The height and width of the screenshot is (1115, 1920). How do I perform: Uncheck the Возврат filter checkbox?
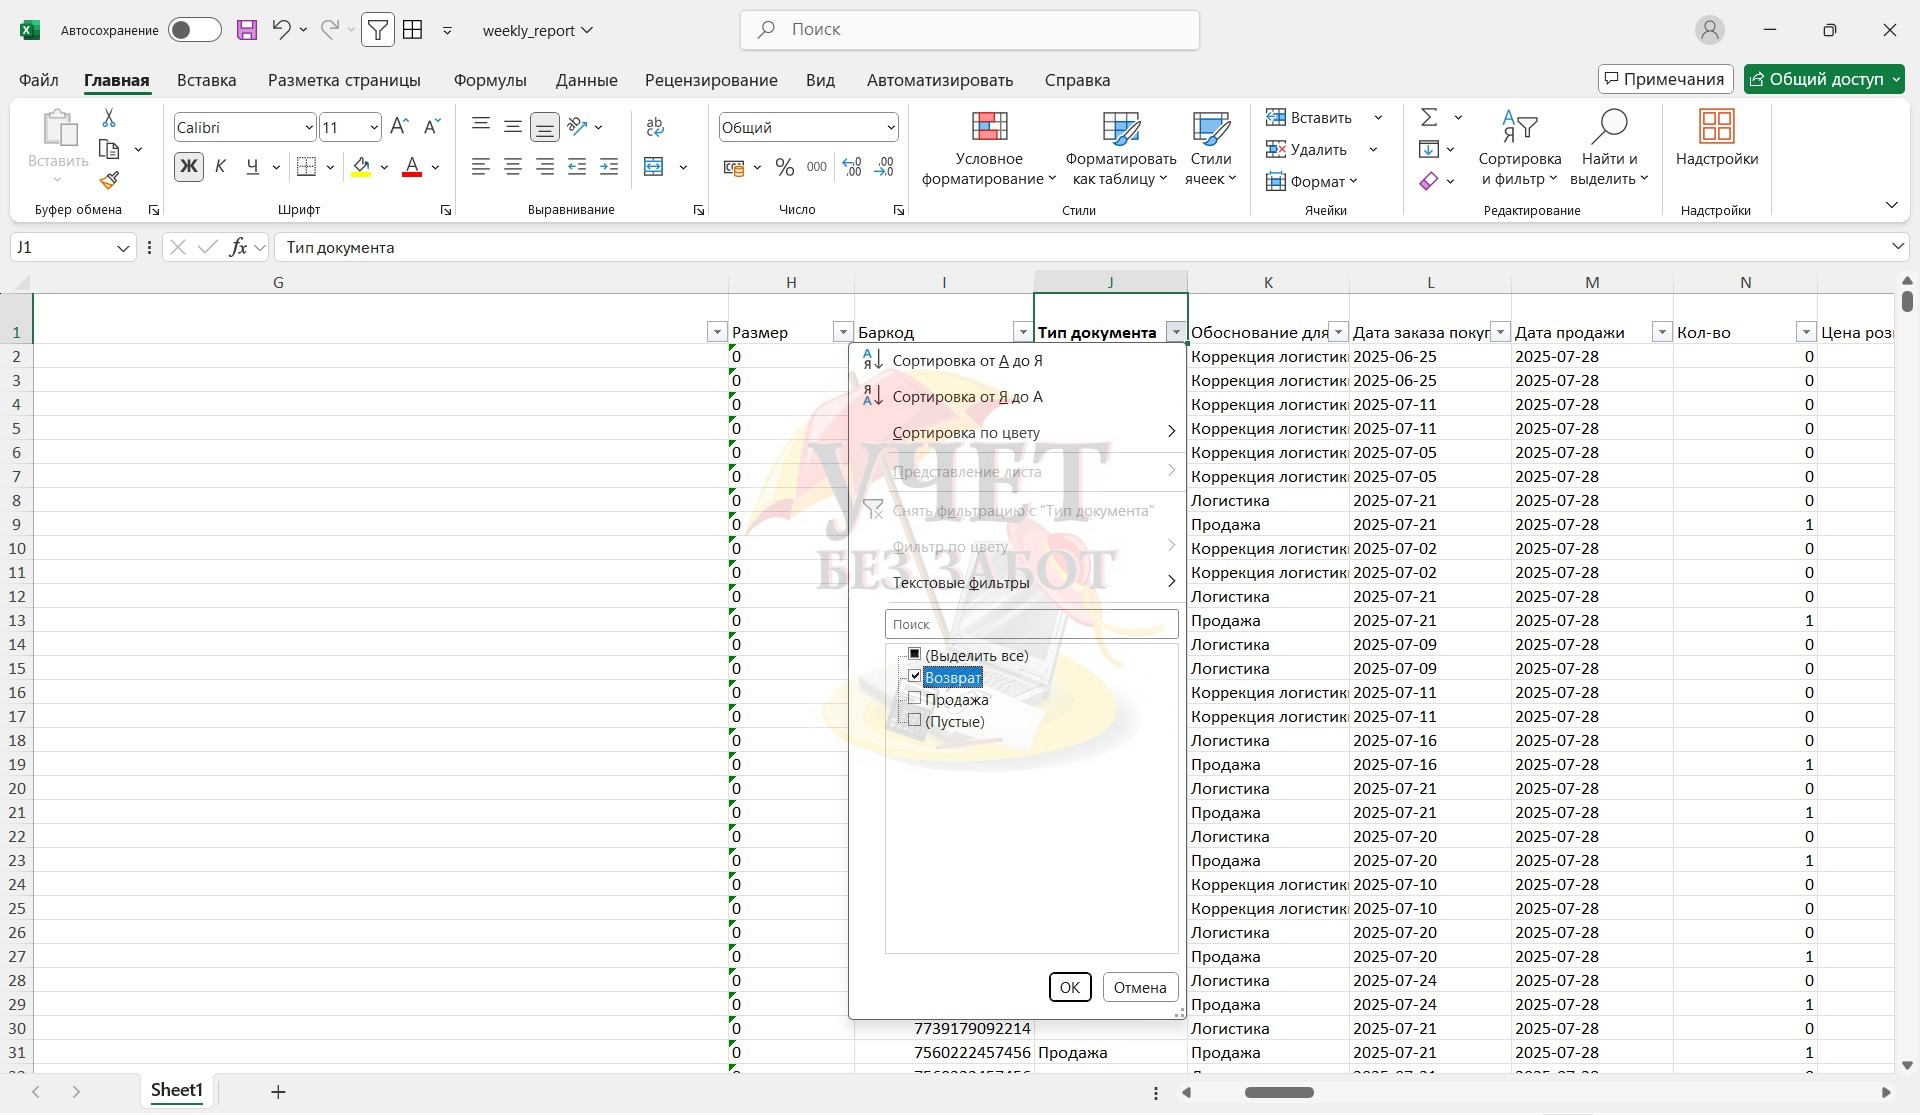coord(914,677)
